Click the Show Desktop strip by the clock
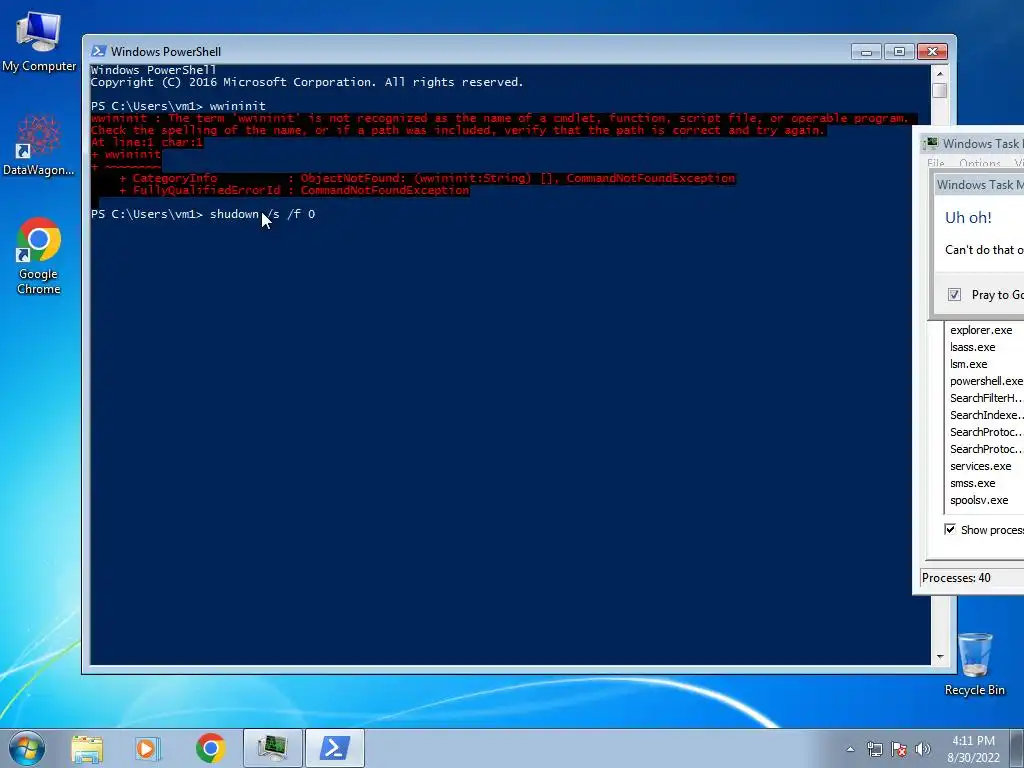Image resolution: width=1024 pixels, height=768 pixels. tap(1017, 748)
